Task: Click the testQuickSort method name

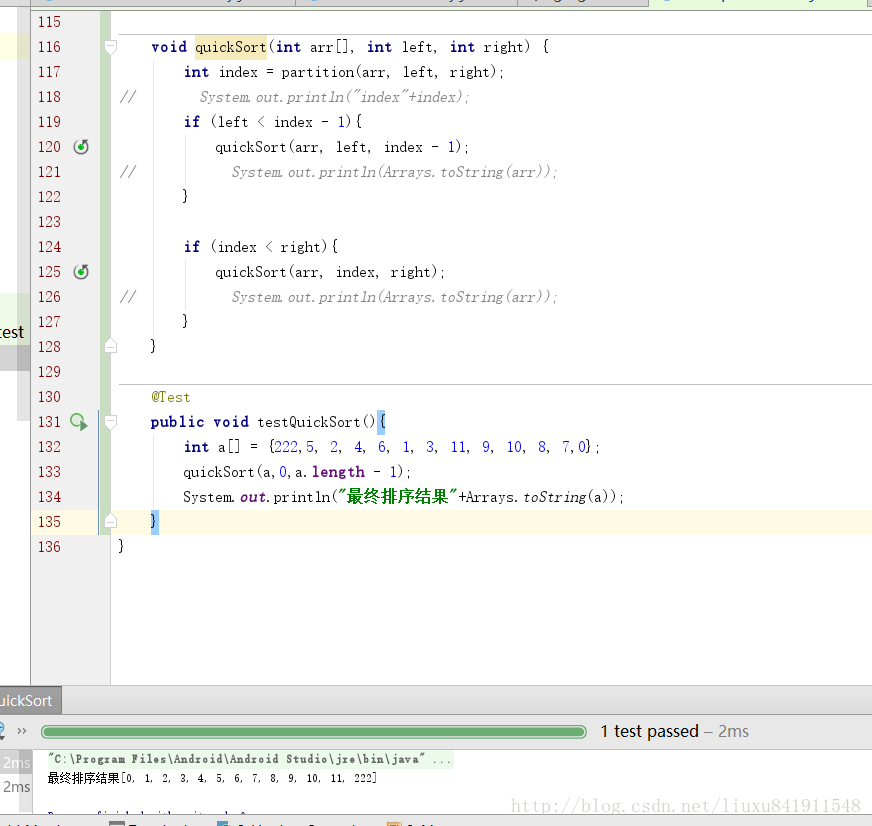Action: [x=309, y=422]
